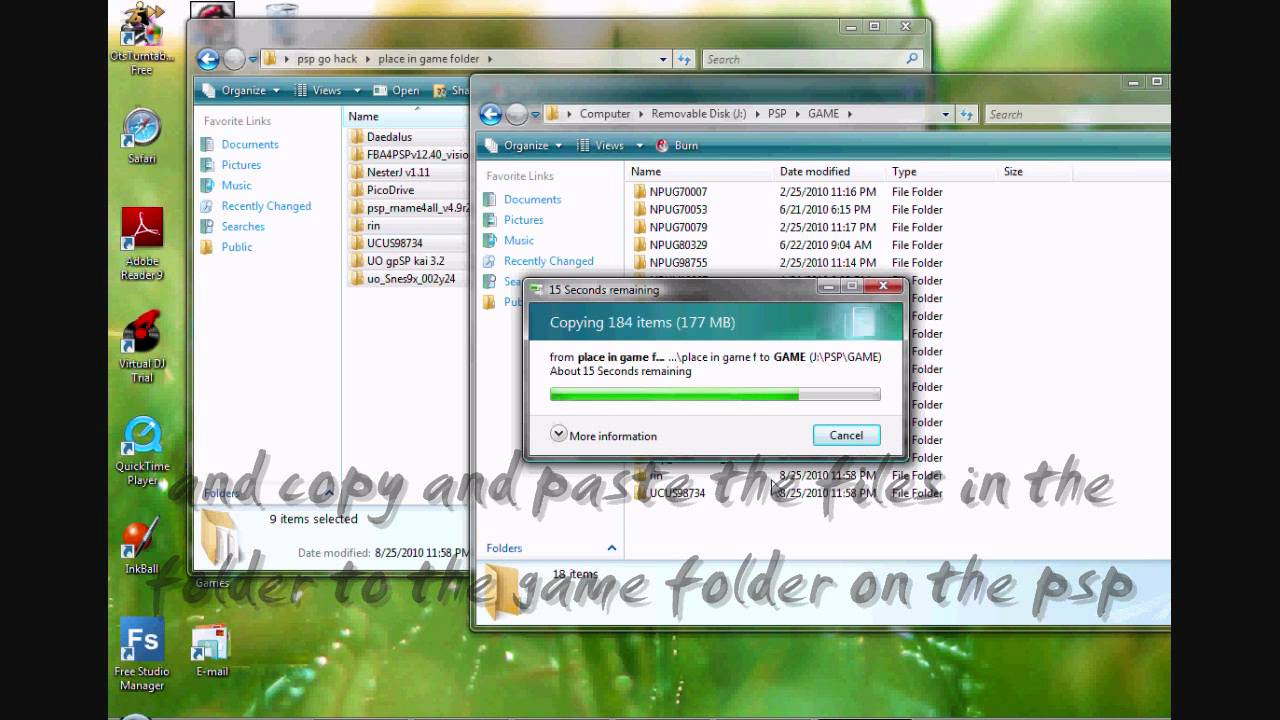Open Music link in GAME window sidebar
This screenshot has height=720, width=1280.
pyautogui.click(x=518, y=240)
